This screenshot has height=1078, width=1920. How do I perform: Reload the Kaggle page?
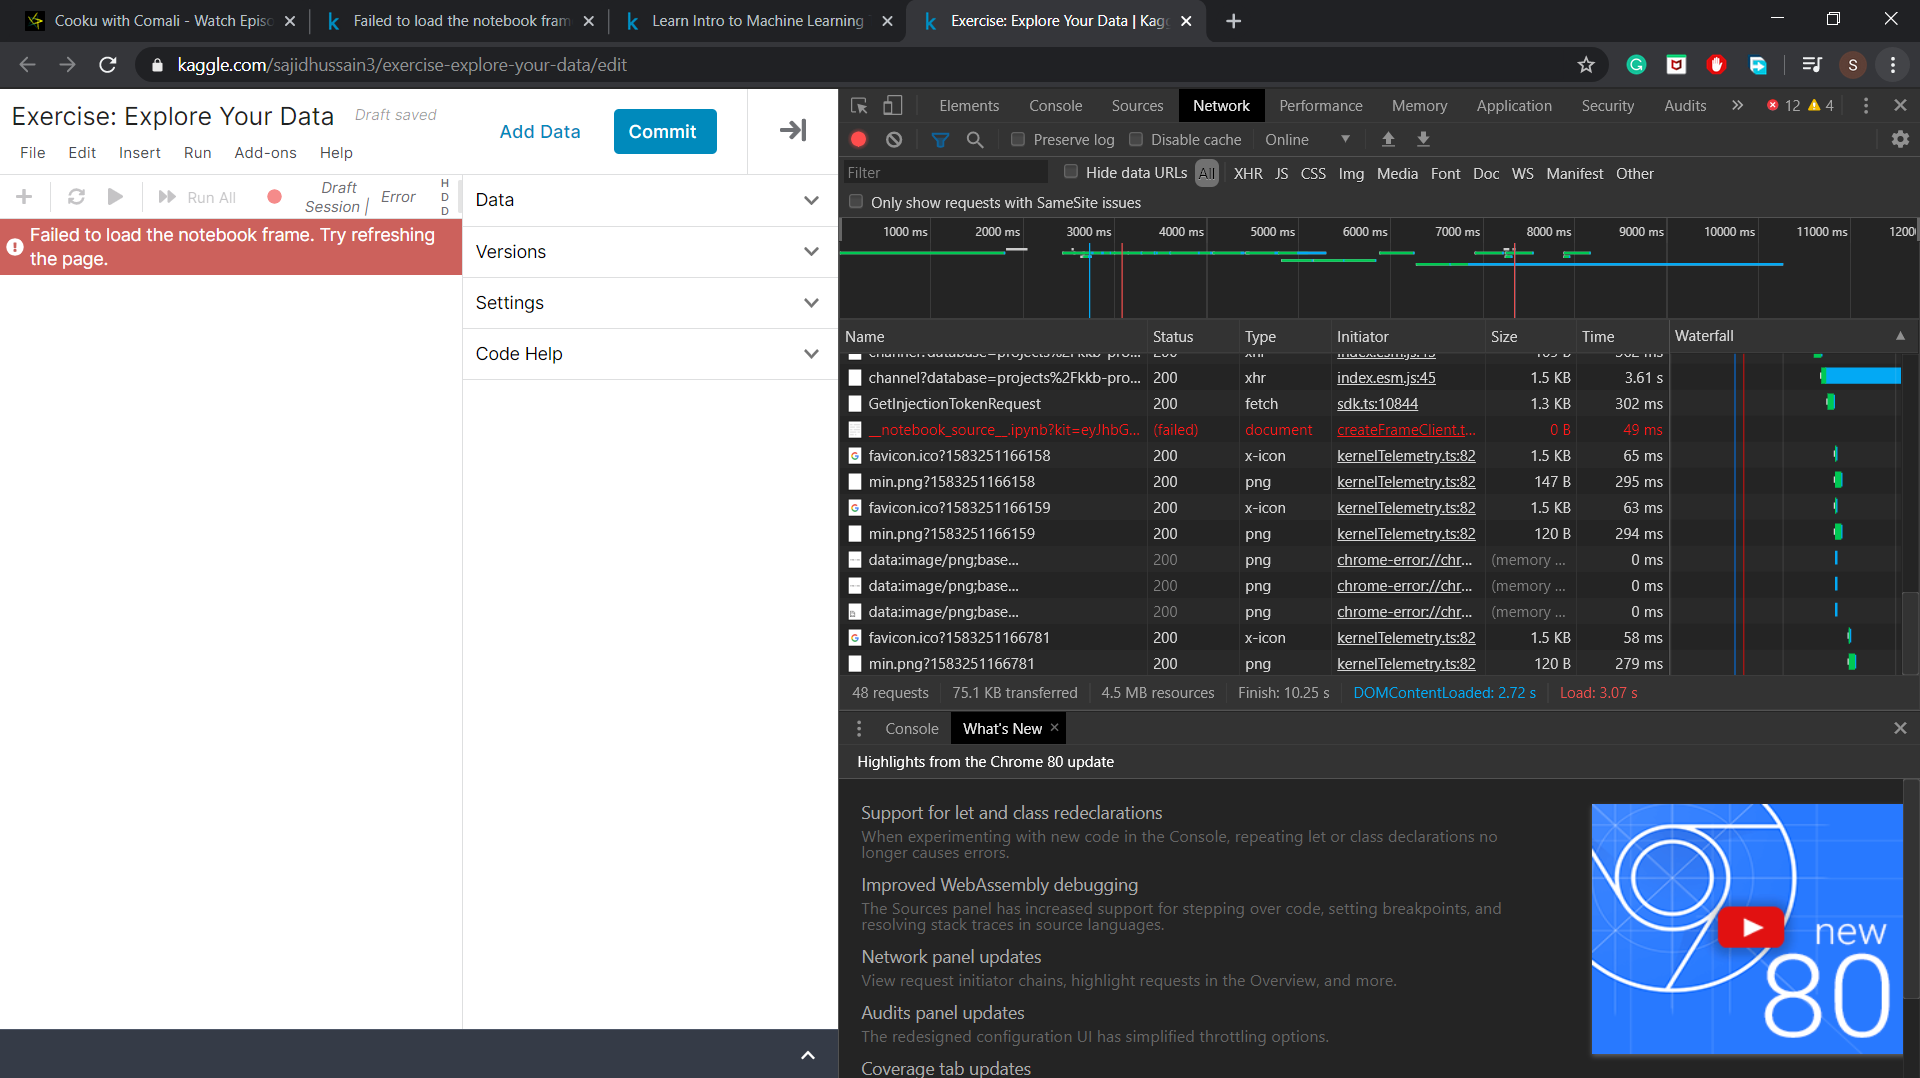pos(108,65)
